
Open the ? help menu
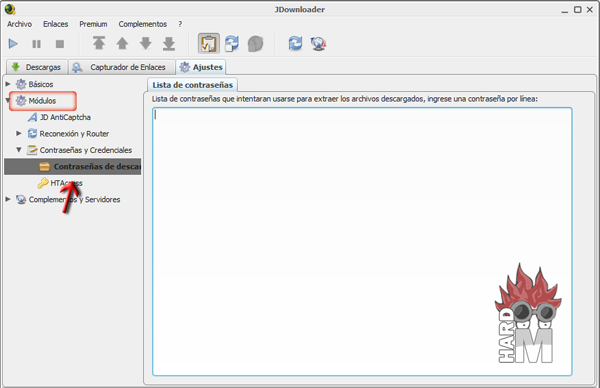click(180, 24)
